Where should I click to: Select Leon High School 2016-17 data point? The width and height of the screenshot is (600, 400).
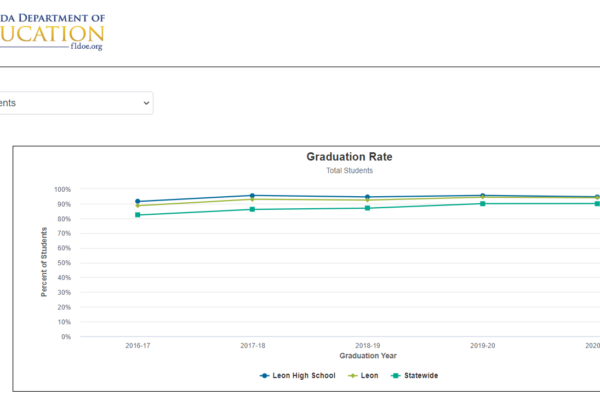[138, 201]
